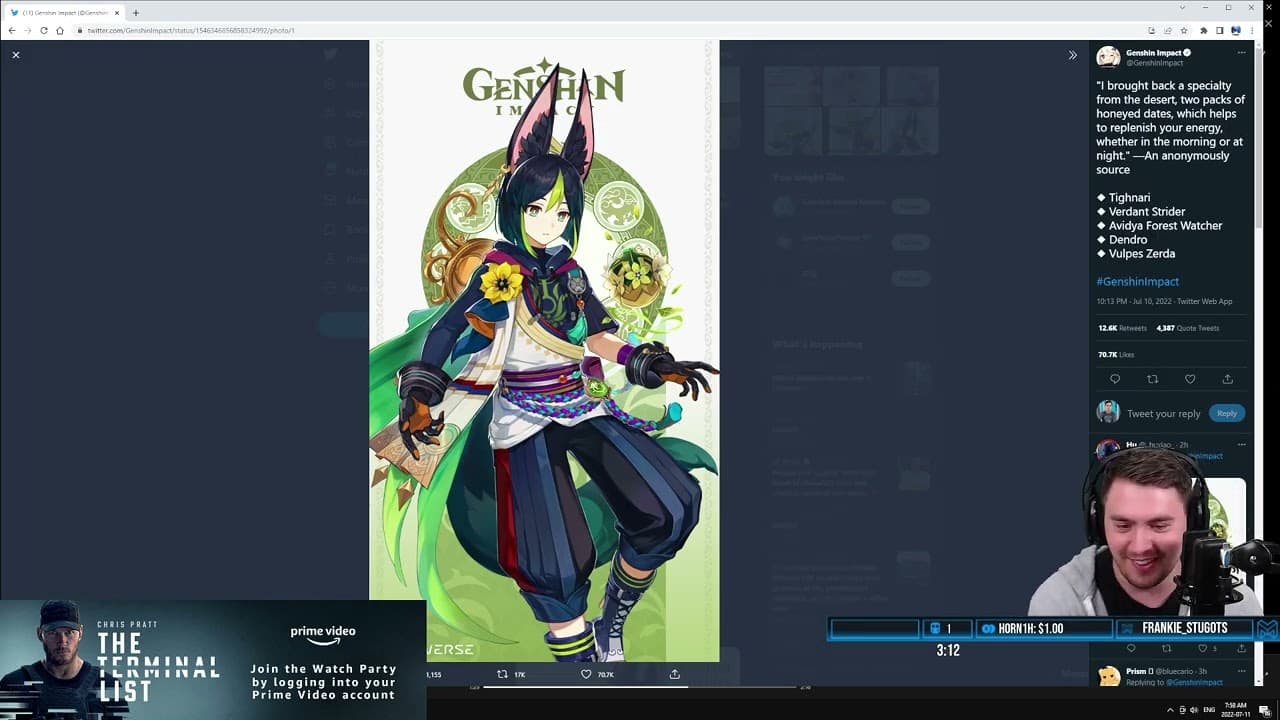Open the browser extensions puzzle icon

tap(1203, 31)
